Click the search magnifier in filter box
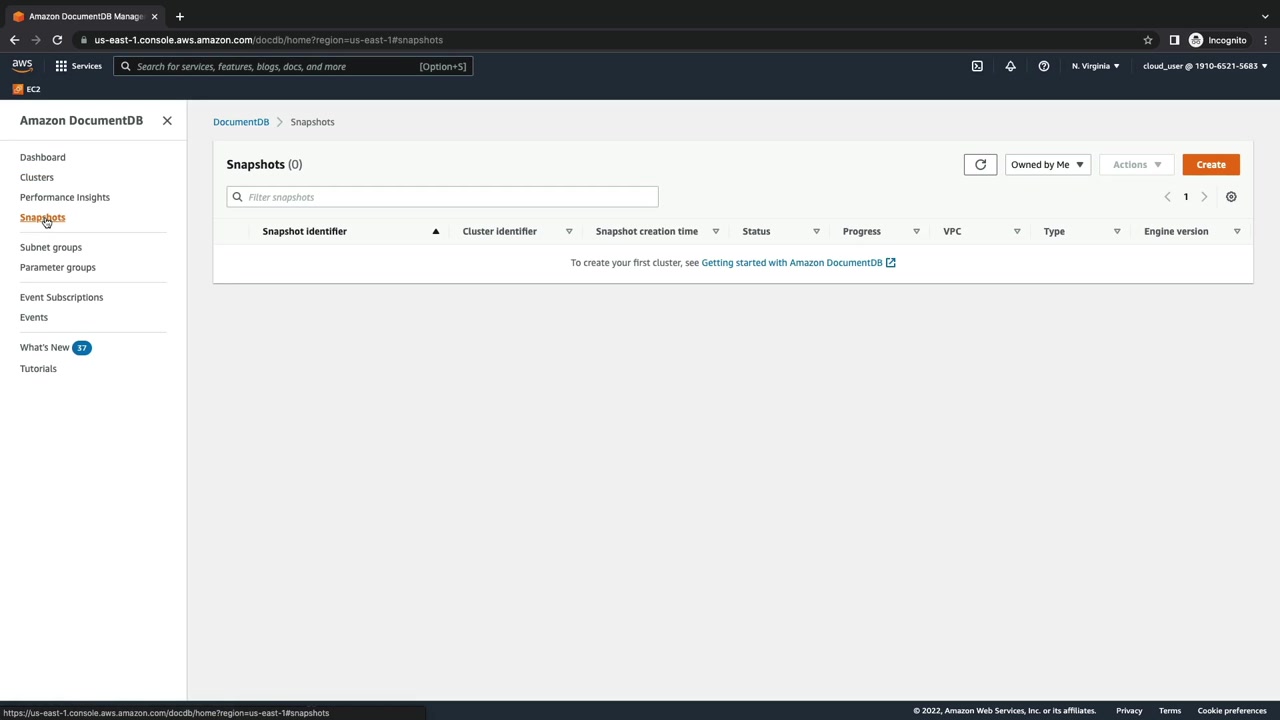1280x720 pixels. (237, 197)
